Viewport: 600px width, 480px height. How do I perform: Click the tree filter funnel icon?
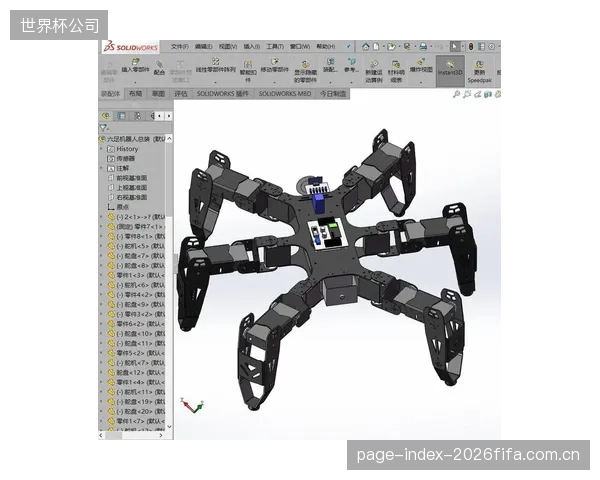(x=104, y=128)
